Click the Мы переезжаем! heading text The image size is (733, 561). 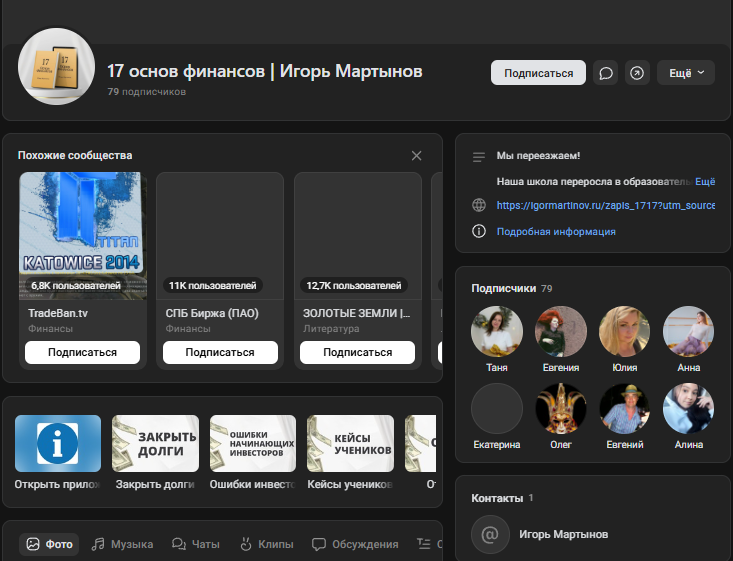pos(538,156)
